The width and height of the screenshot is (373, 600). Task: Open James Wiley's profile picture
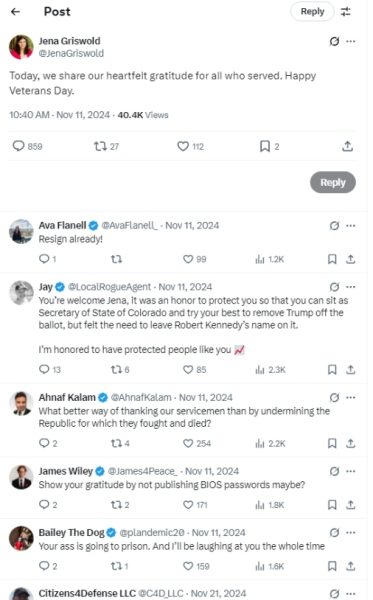coord(21,477)
